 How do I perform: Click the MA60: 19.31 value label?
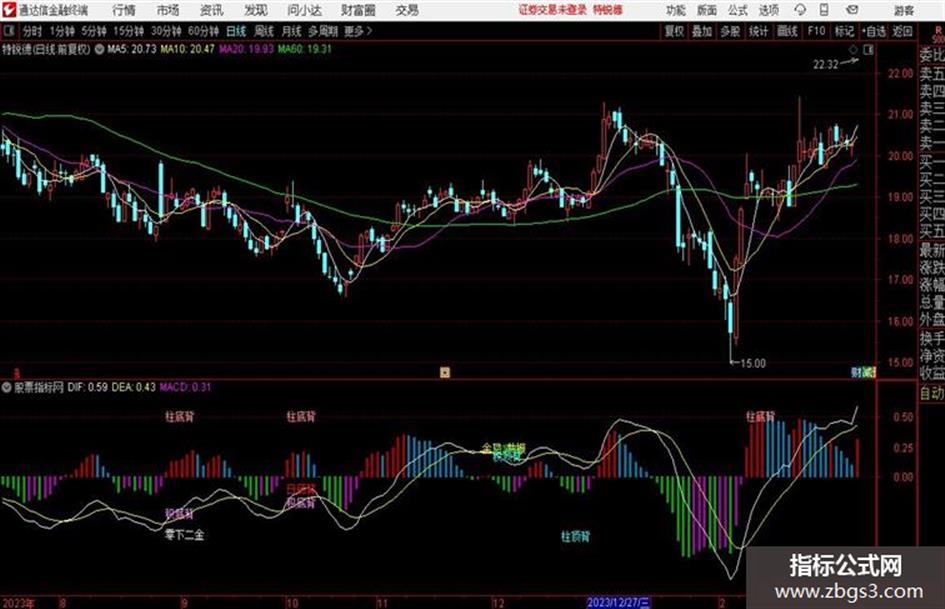(x=304, y=49)
